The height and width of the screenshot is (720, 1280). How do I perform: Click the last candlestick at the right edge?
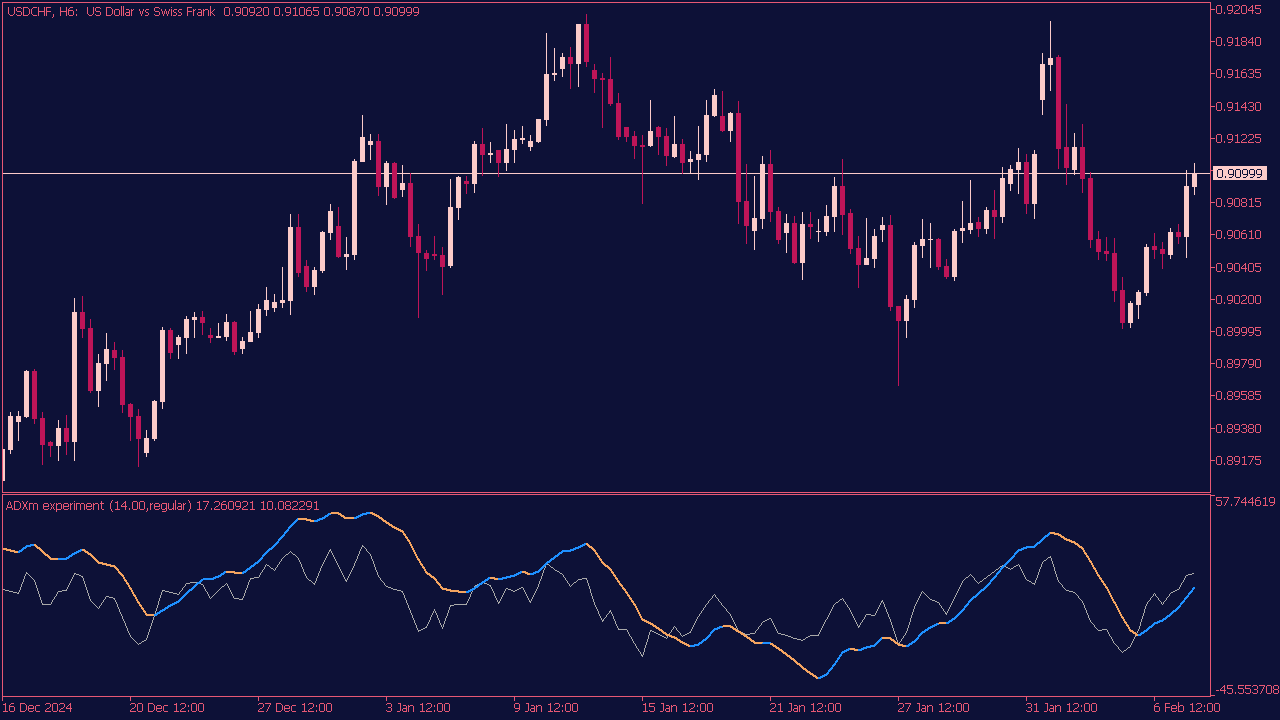click(x=1194, y=180)
